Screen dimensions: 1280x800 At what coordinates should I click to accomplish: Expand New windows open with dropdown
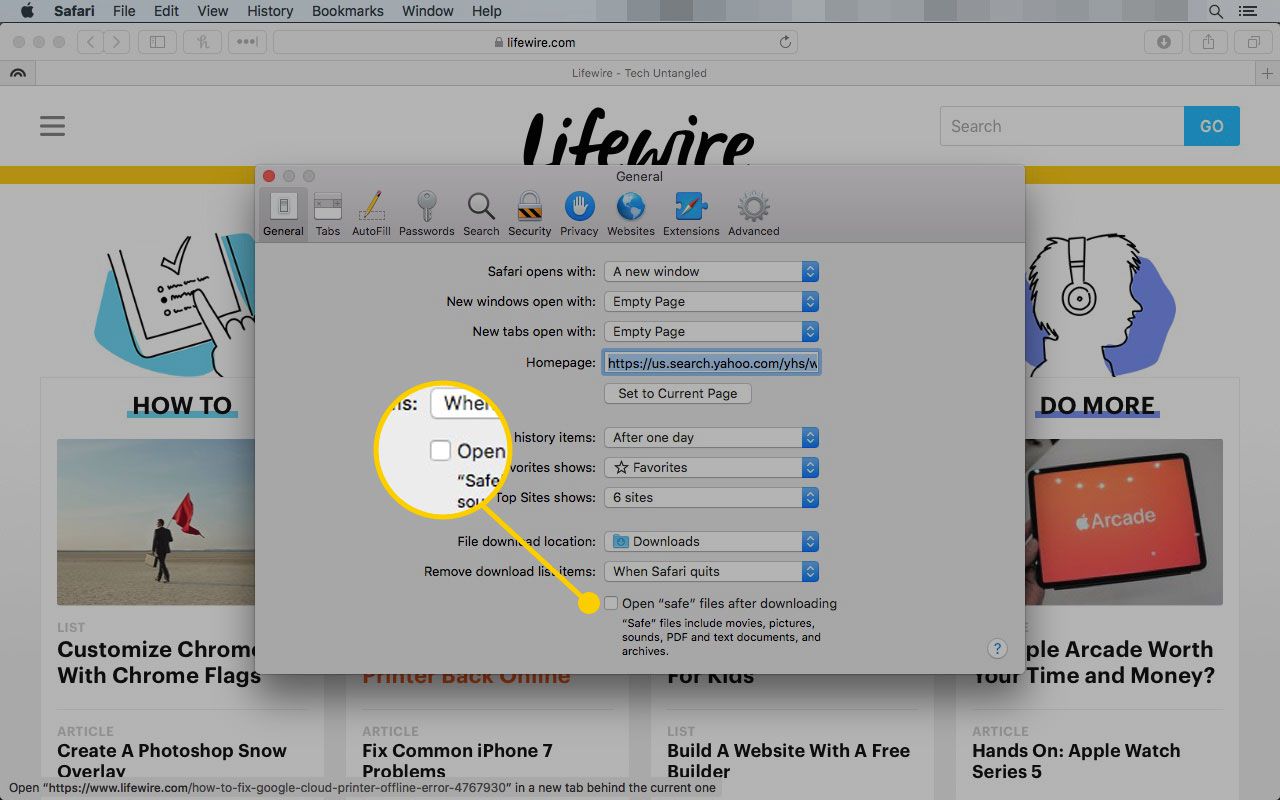pyautogui.click(x=712, y=301)
